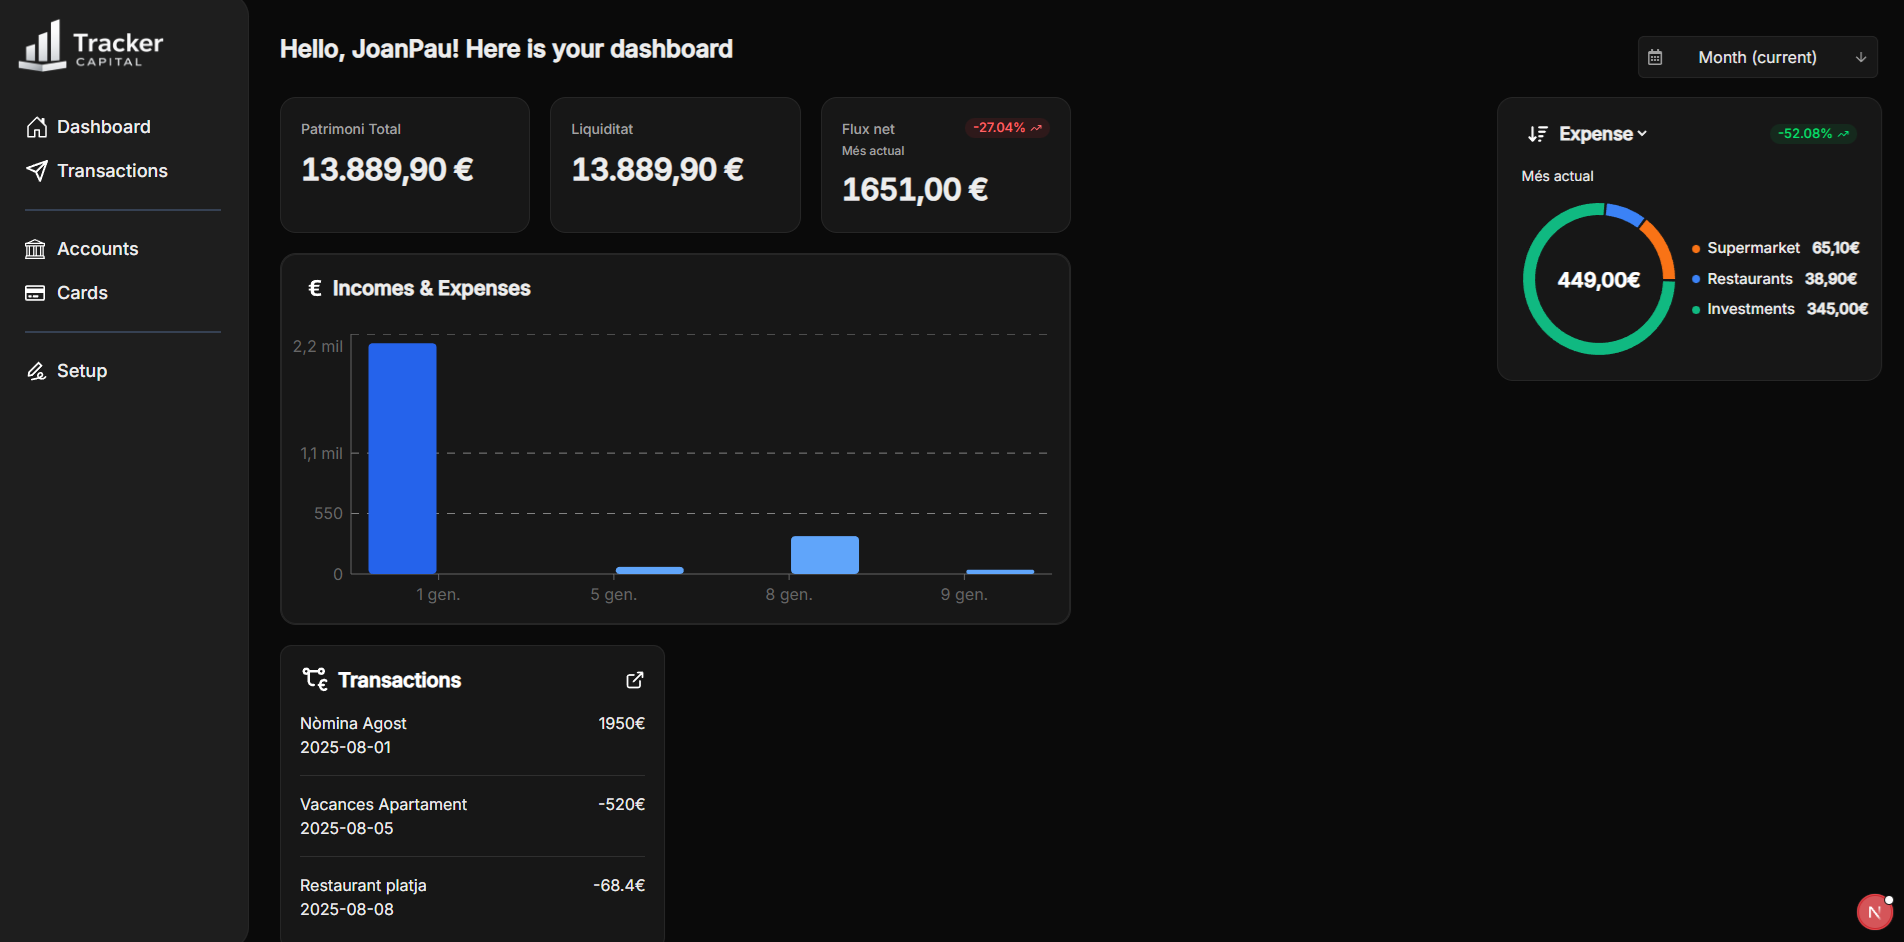The width and height of the screenshot is (1904, 942).
Task: Click the tall 1 gen. income bar
Action: (402, 458)
